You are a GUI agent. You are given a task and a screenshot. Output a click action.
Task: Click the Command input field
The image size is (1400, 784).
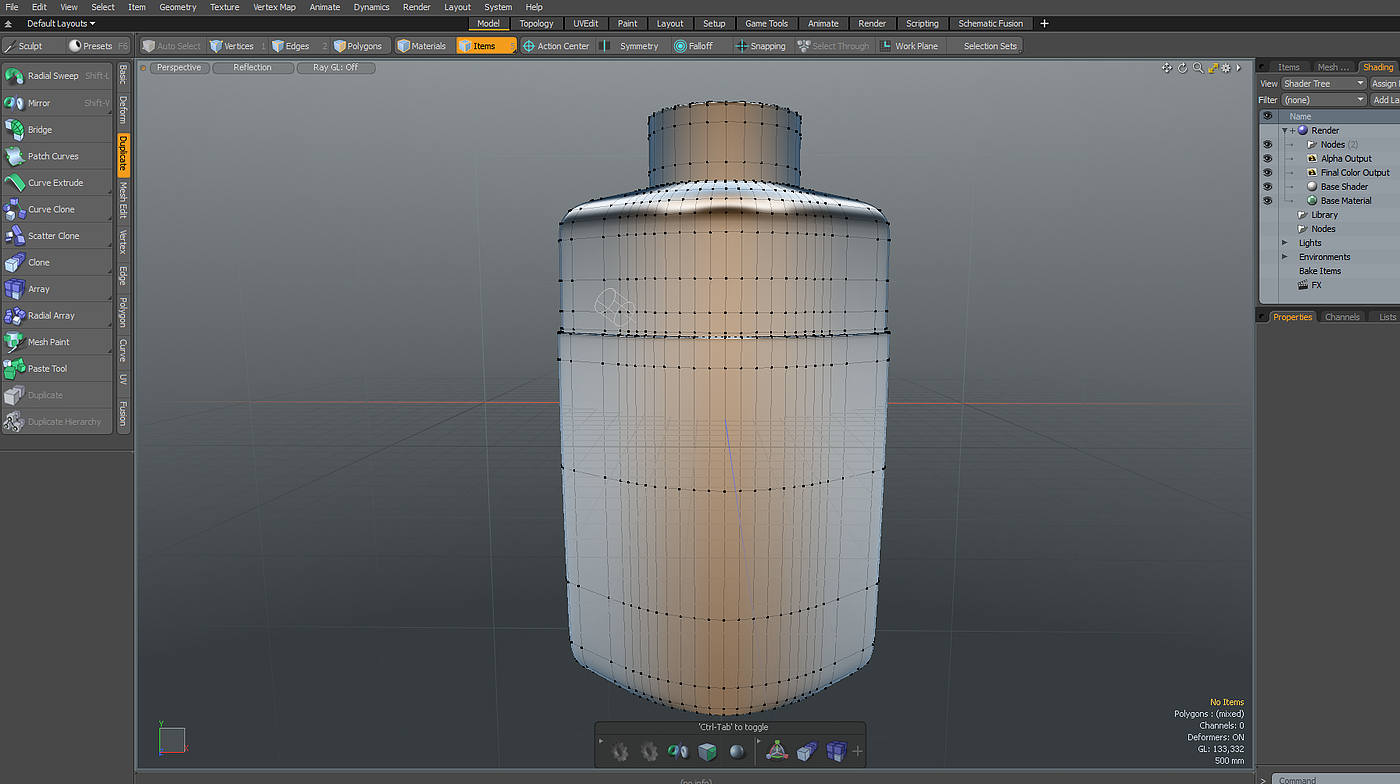[x=1335, y=779]
